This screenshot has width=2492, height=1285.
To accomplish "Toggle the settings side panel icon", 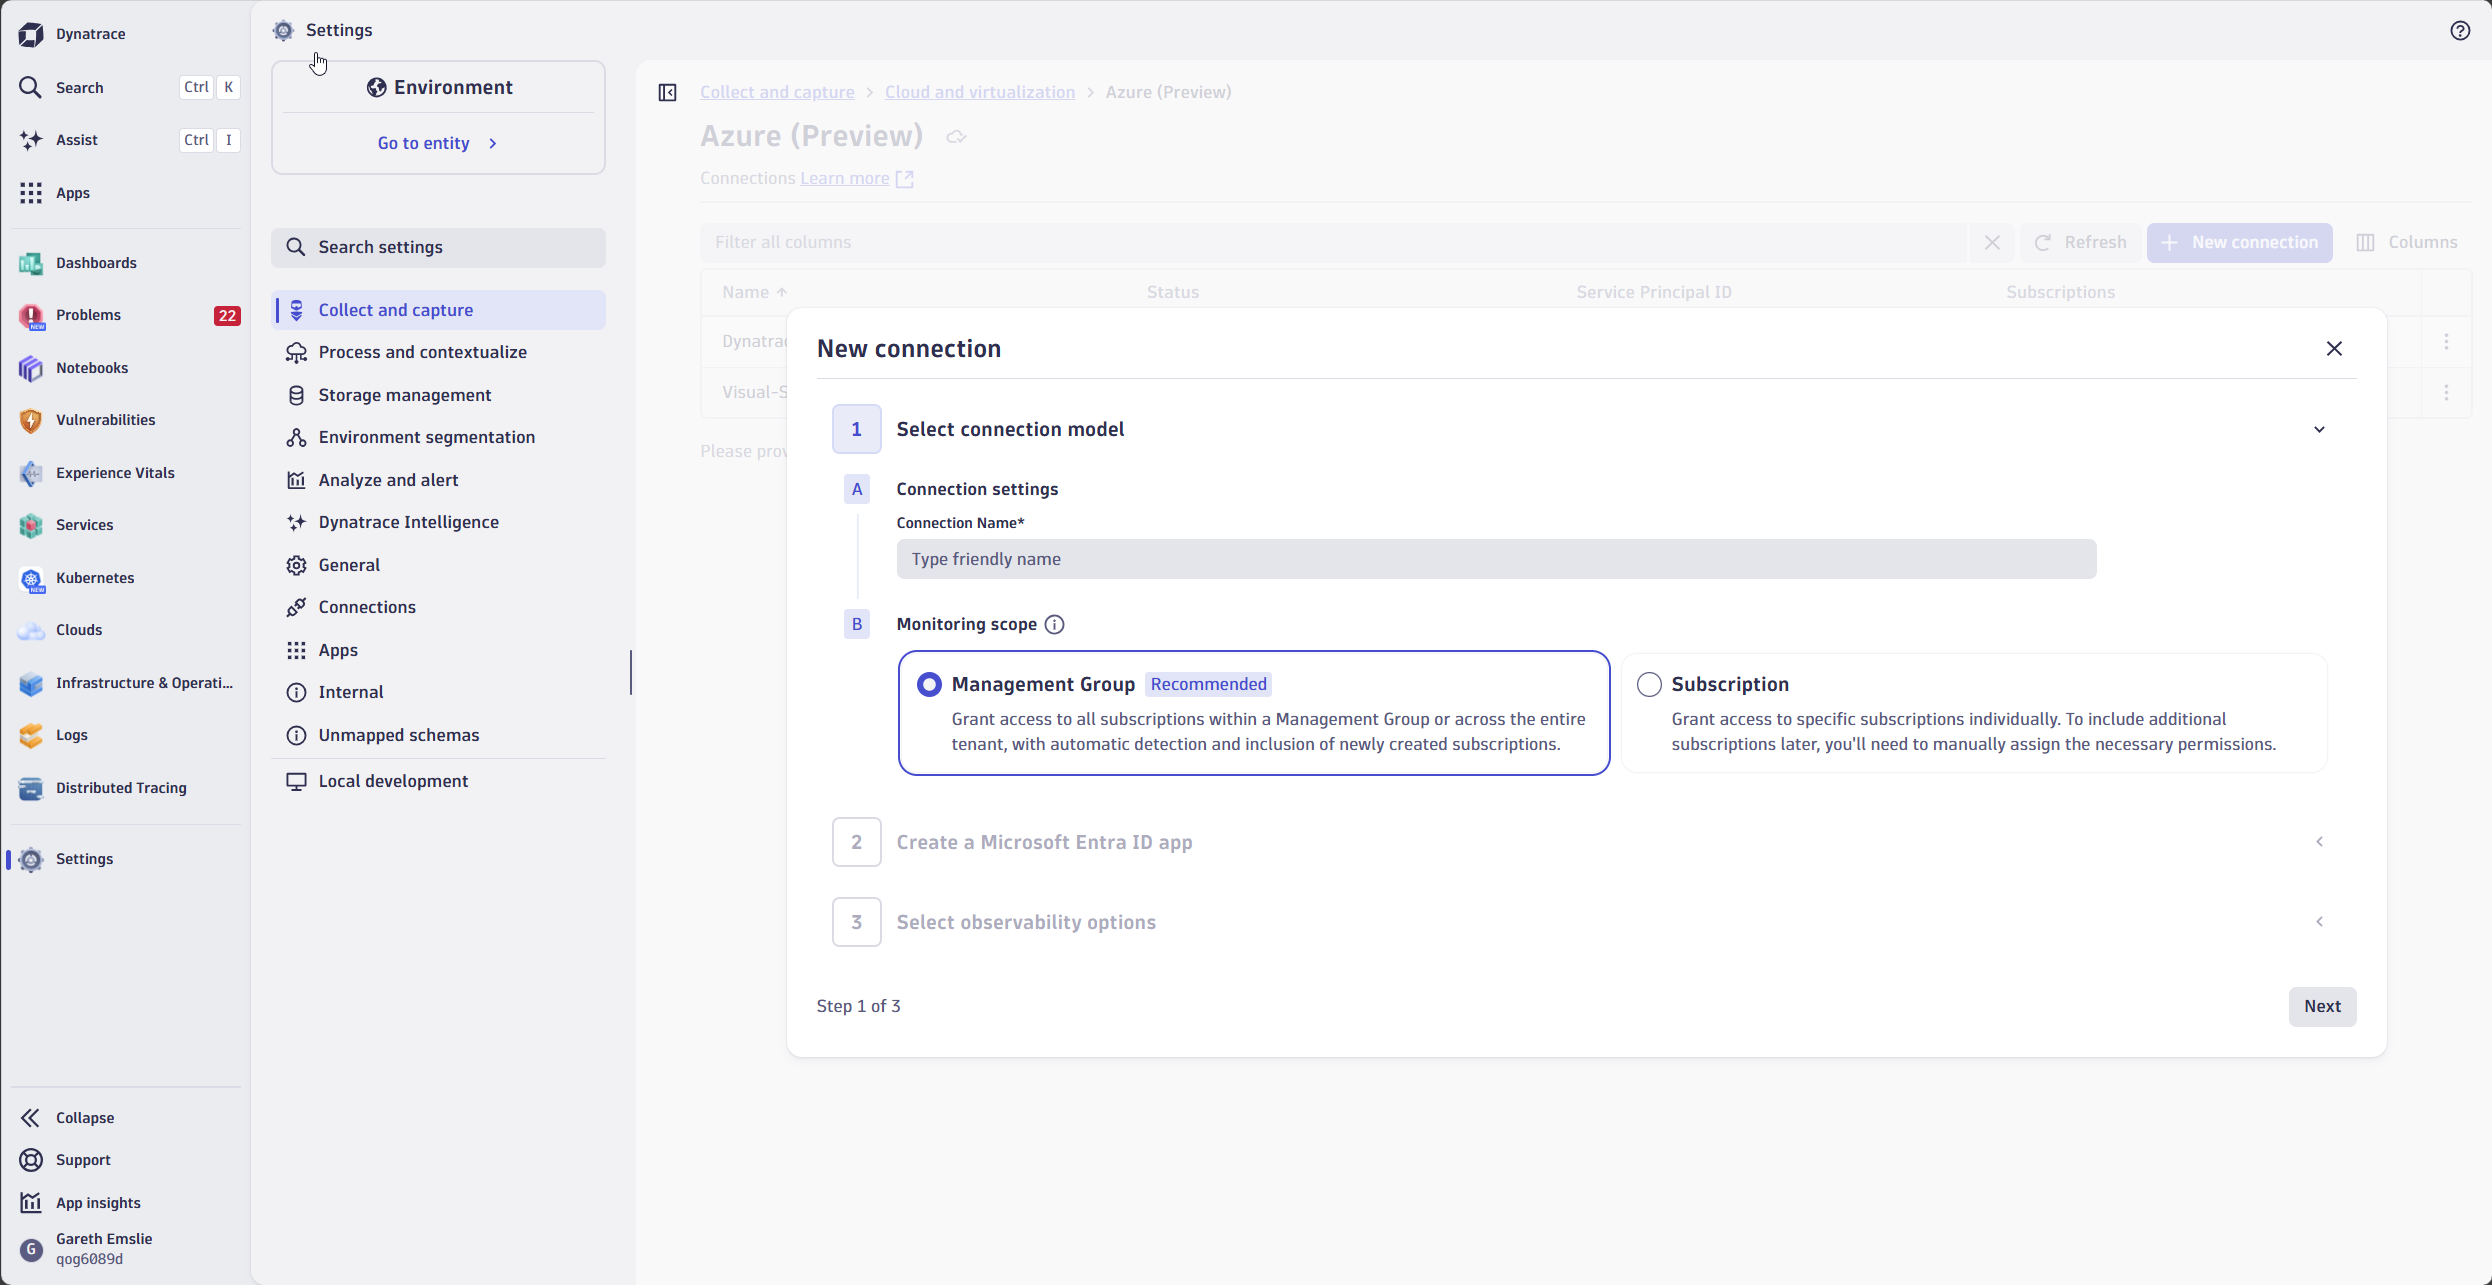I will [668, 93].
